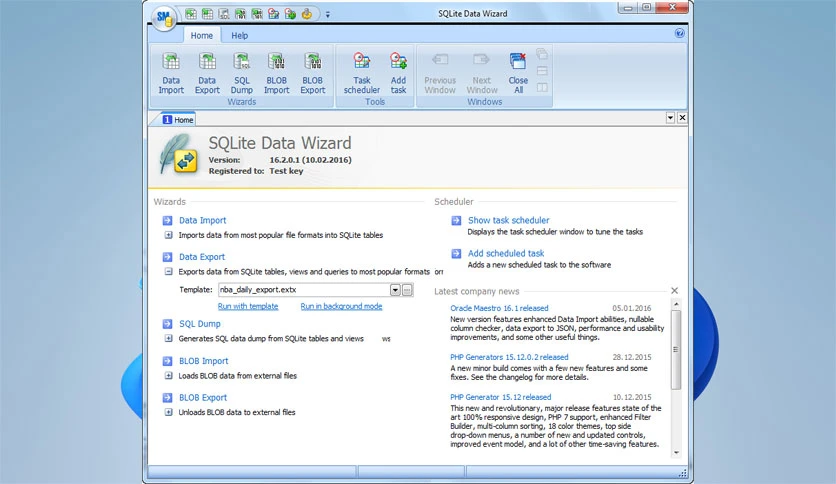The image size is (836, 484).
Task: Switch to the Home ribbon tab
Action: tap(202, 35)
